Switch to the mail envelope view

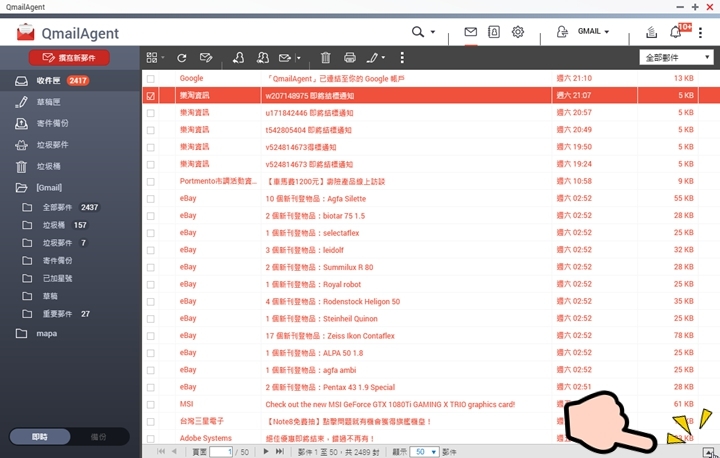click(x=470, y=32)
